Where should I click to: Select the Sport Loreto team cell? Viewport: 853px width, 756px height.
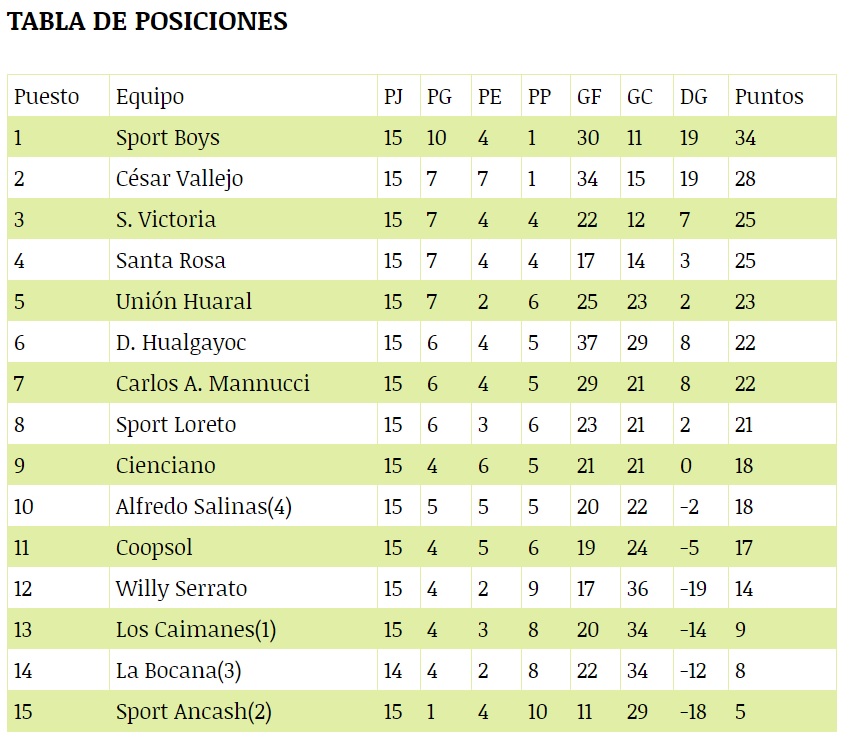point(176,425)
